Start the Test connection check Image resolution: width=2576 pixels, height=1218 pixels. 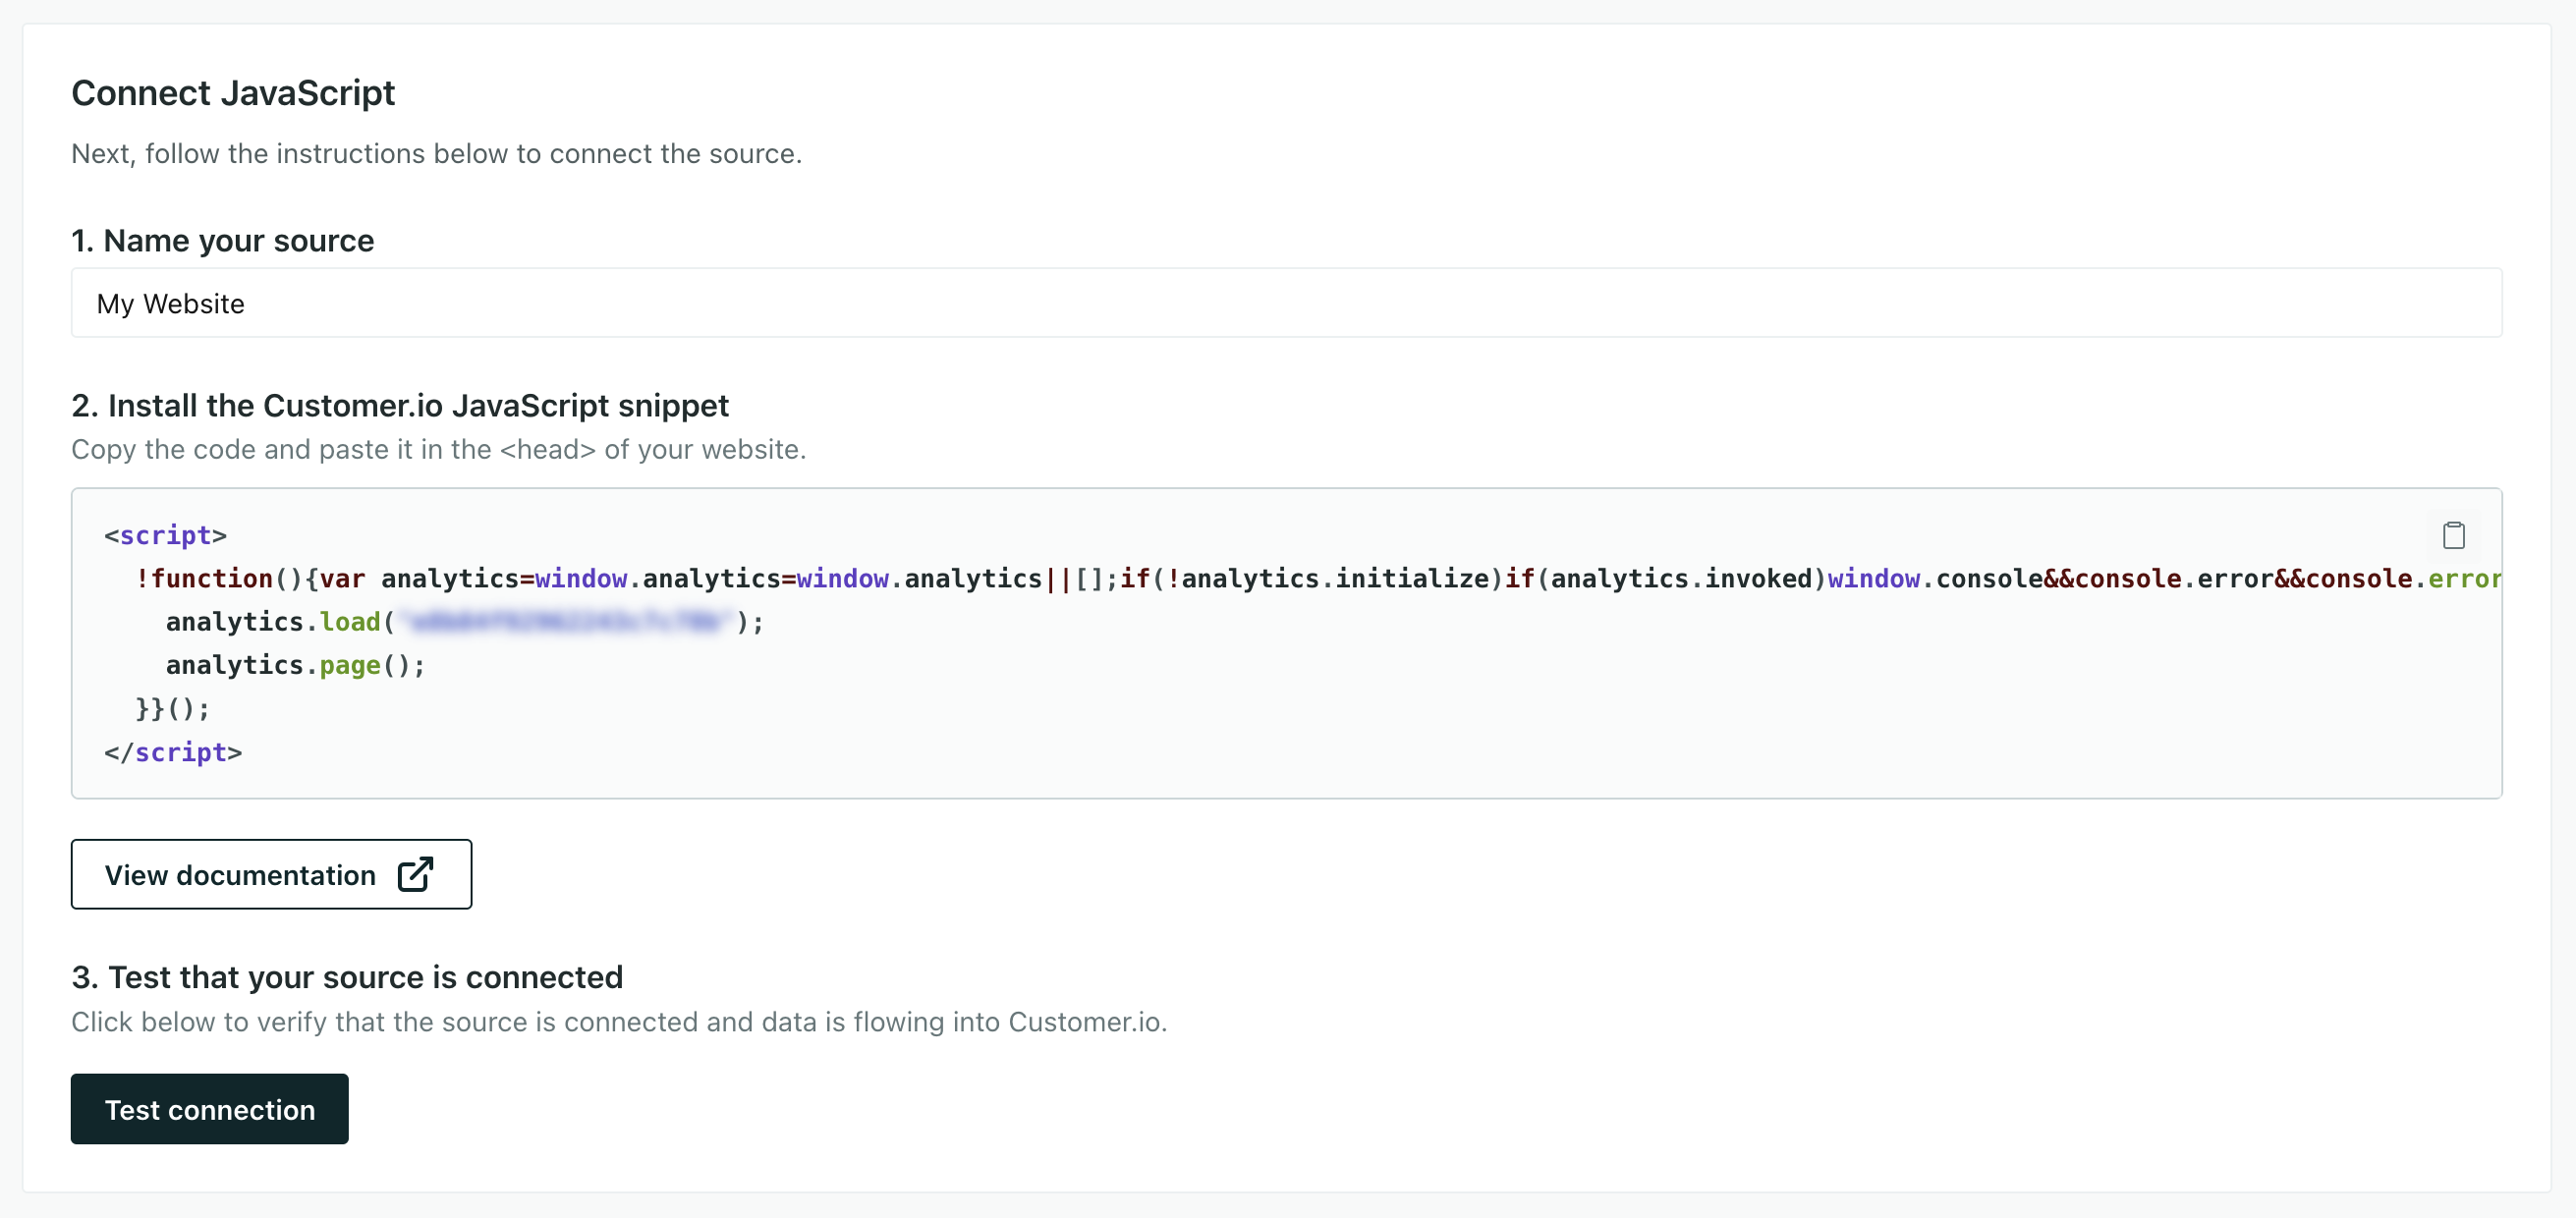tap(210, 1109)
